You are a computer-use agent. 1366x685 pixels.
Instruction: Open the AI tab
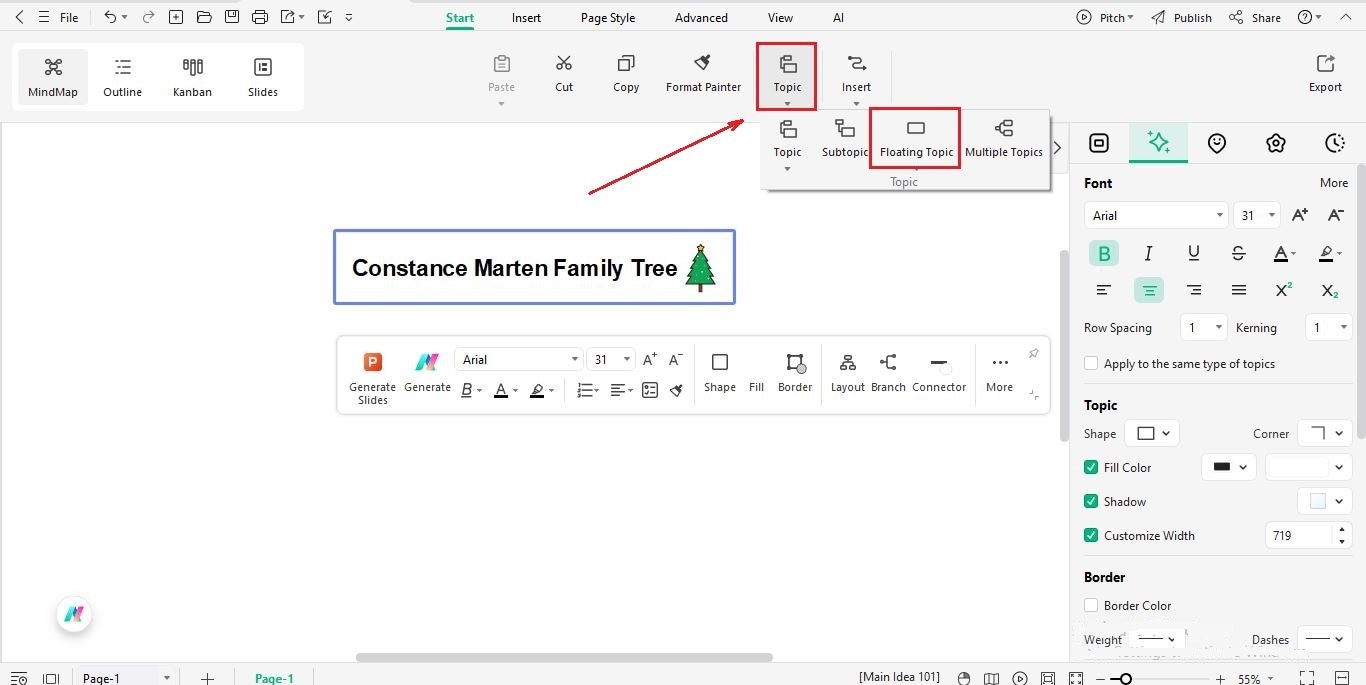click(838, 18)
